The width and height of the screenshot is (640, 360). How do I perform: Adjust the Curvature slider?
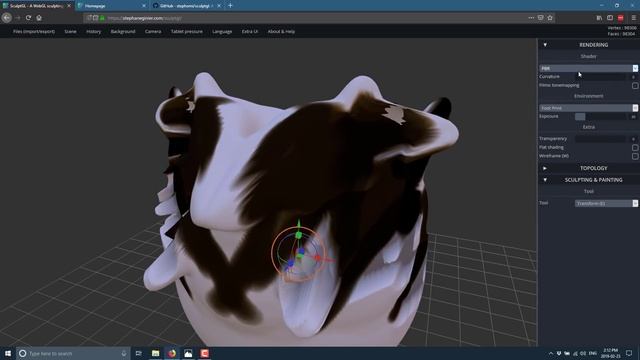600,77
